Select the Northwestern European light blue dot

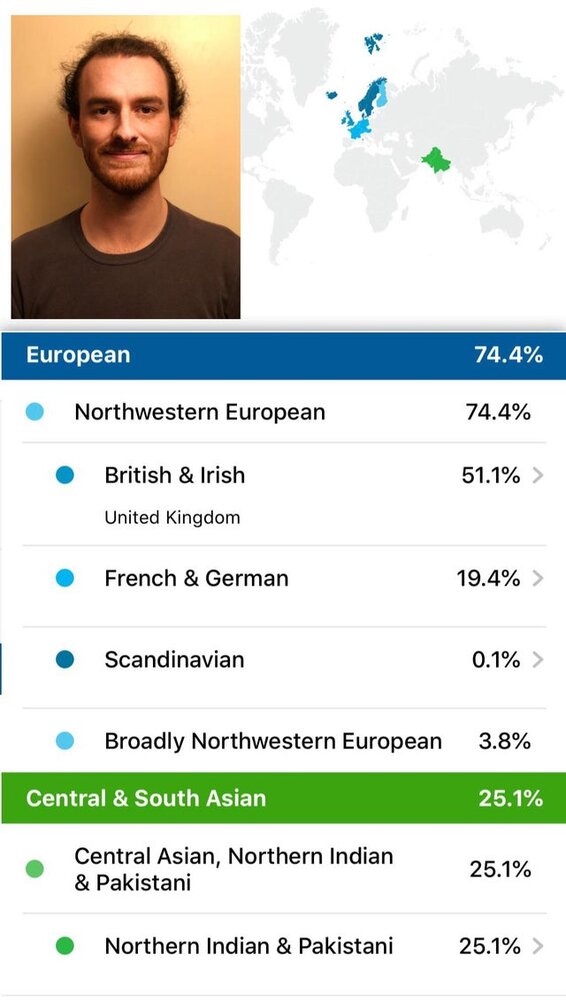click(34, 411)
